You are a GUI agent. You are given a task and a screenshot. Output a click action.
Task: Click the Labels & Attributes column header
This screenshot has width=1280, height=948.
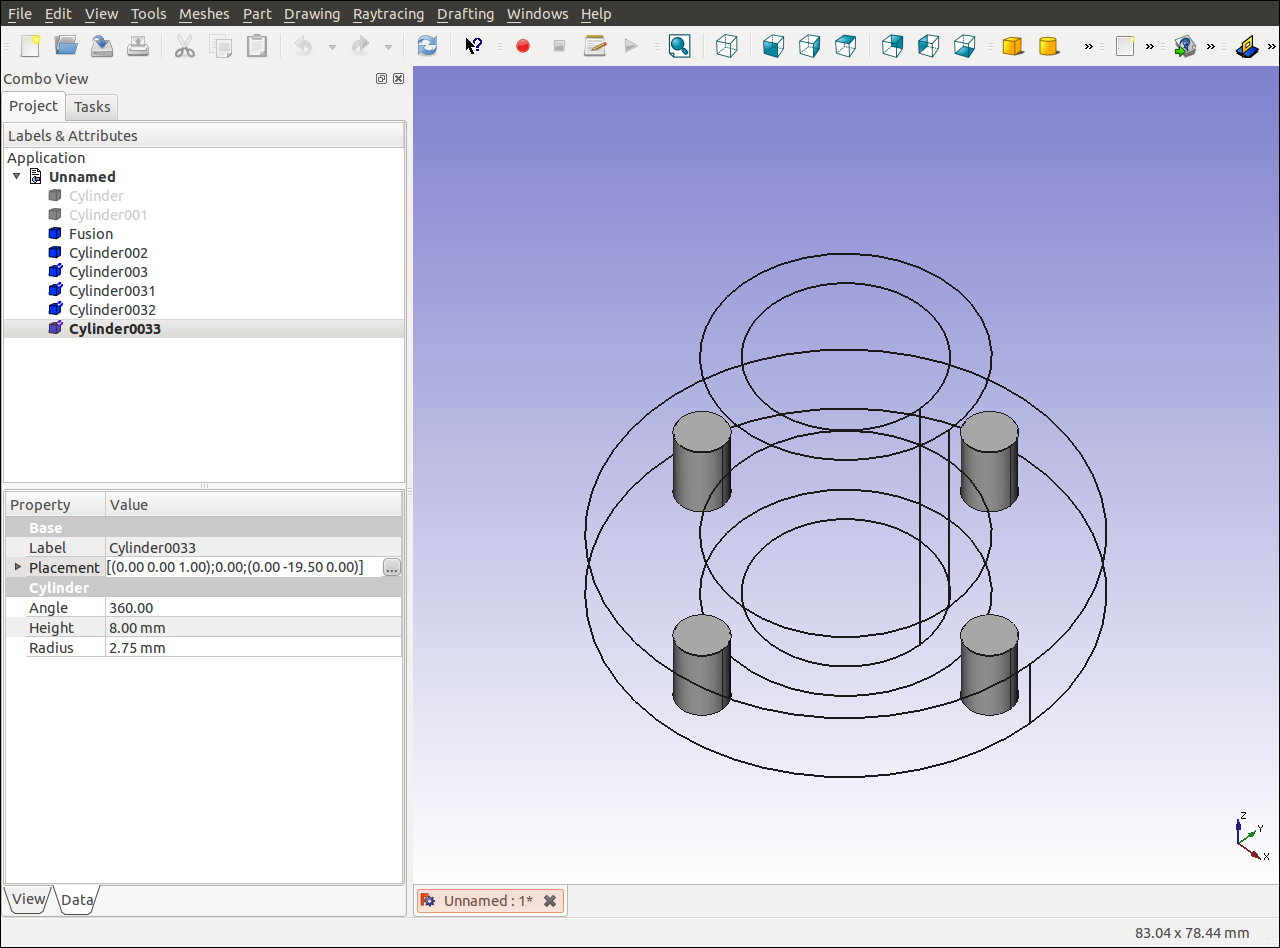(204, 136)
